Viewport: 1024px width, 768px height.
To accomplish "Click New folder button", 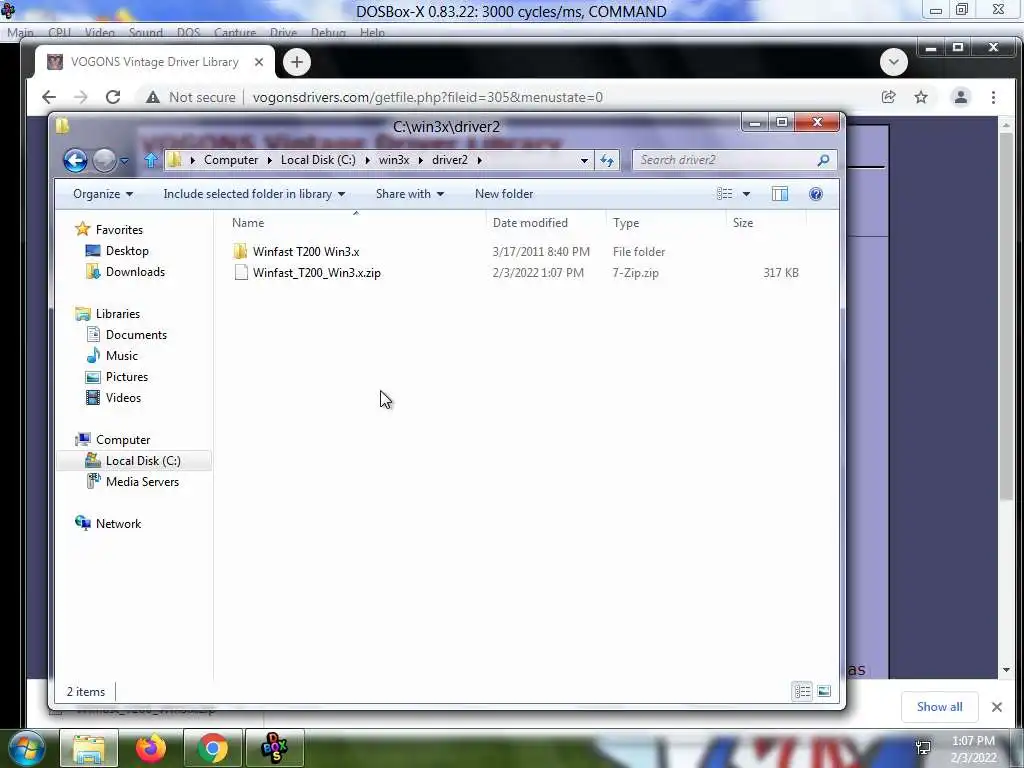I will [504, 194].
